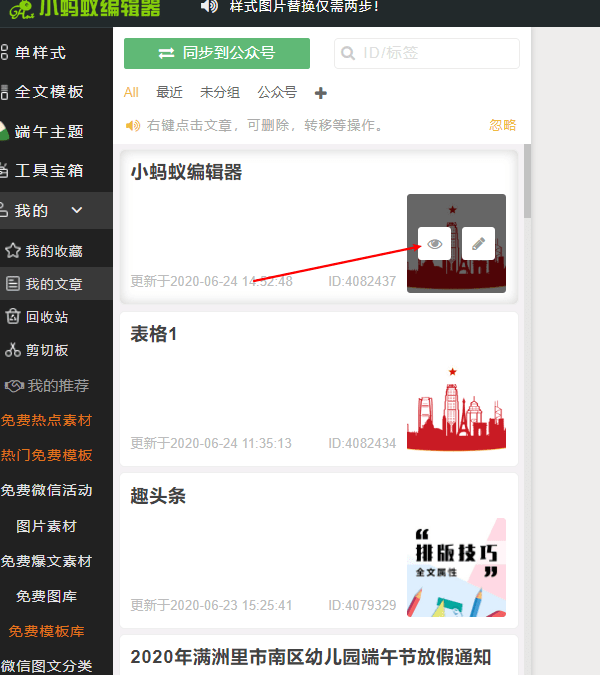Switch to the 最近 tab
The height and width of the screenshot is (675, 600).
click(x=169, y=92)
